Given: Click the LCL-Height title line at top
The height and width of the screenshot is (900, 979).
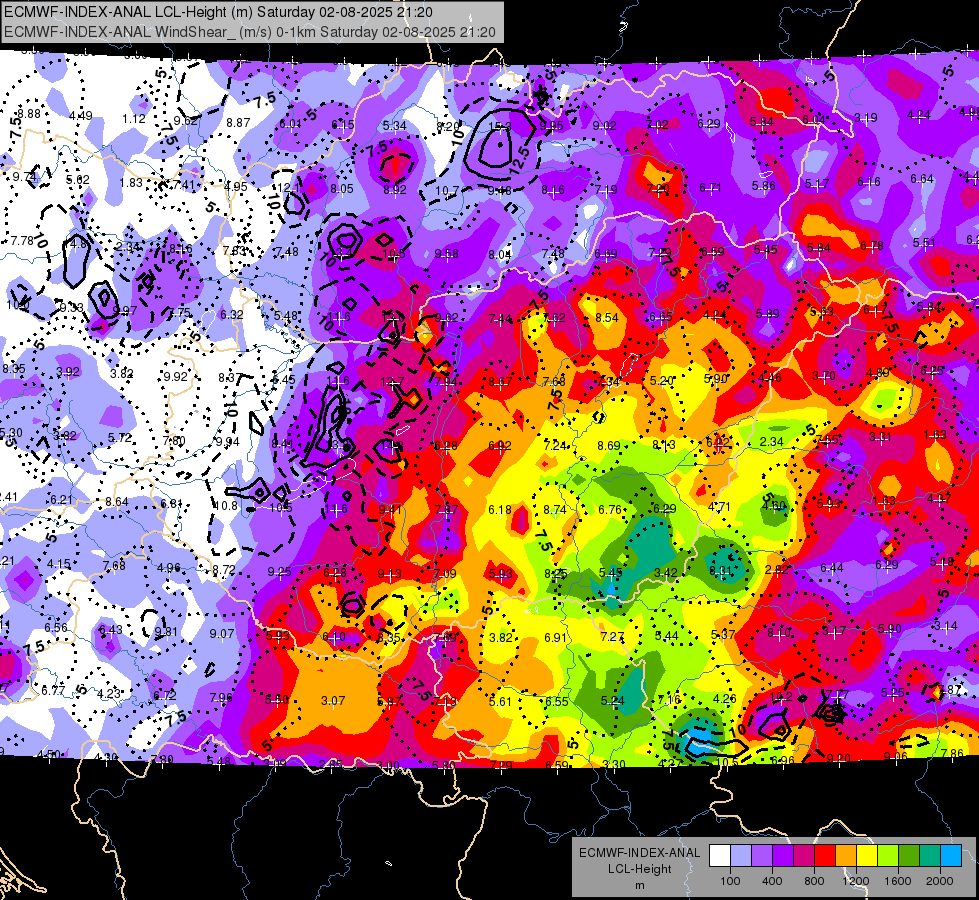Looking at the screenshot, I should point(219,12).
